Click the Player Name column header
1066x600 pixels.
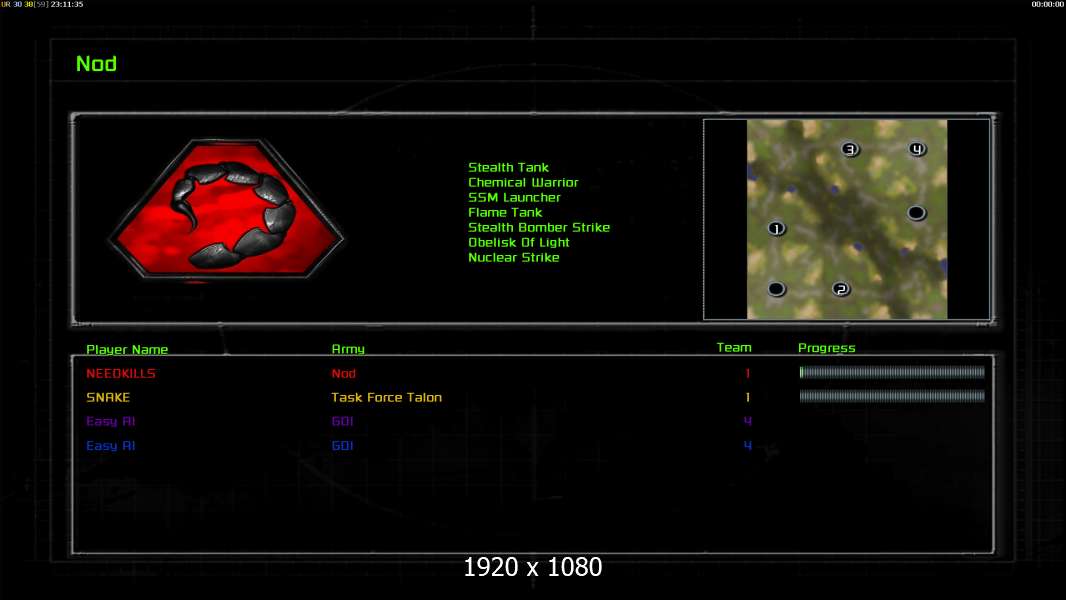pyautogui.click(x=126, y=349)
